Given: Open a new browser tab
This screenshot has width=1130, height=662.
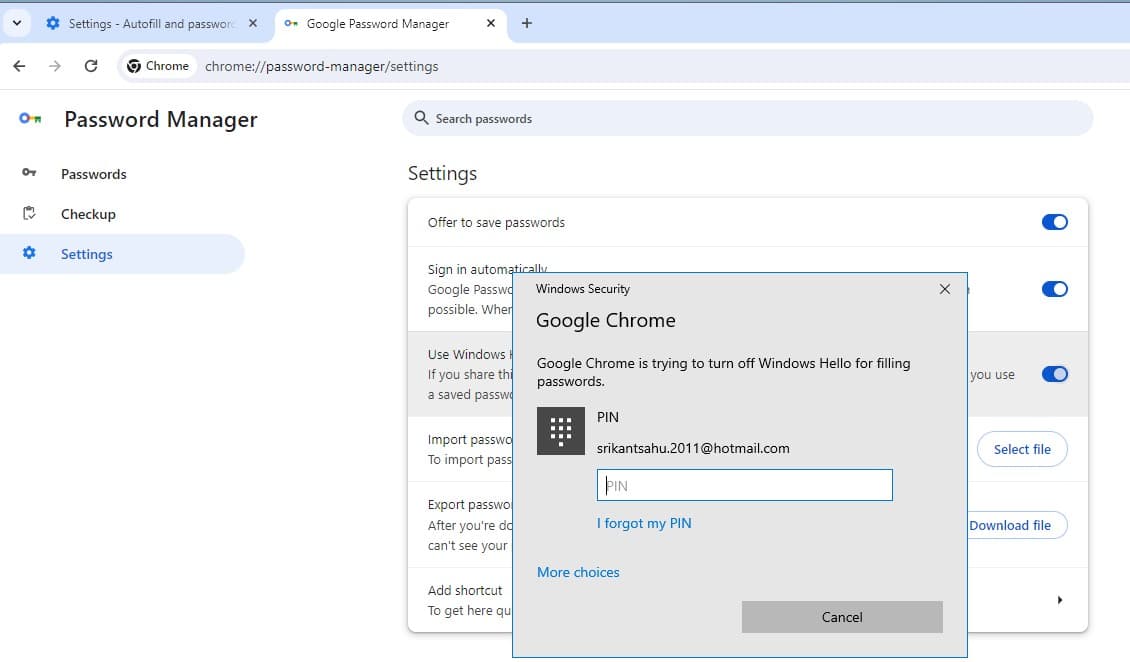Looking at the screenshot, I should [x=527, y=23].
